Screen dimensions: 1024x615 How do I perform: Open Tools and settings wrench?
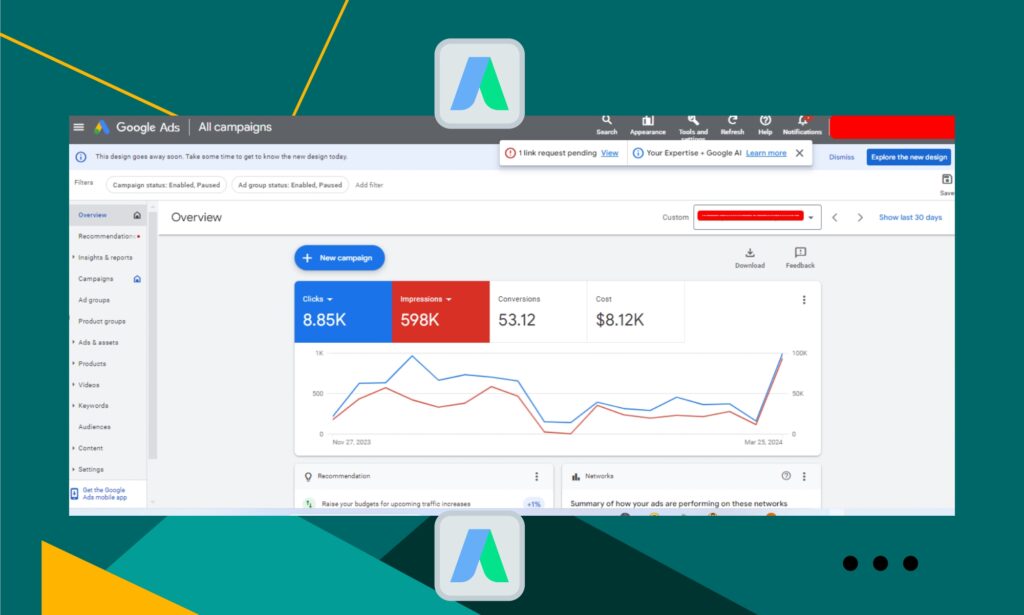coord(693,121)
